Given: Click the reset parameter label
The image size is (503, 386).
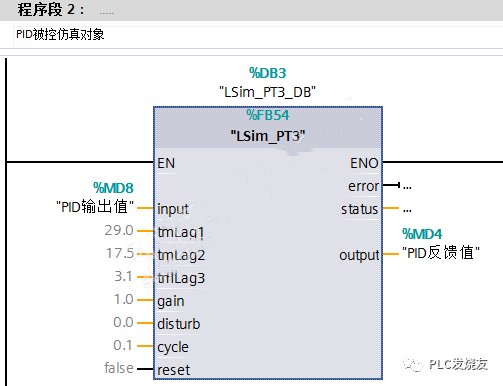Looking at the screenshot, I should [x=174, y=370].
